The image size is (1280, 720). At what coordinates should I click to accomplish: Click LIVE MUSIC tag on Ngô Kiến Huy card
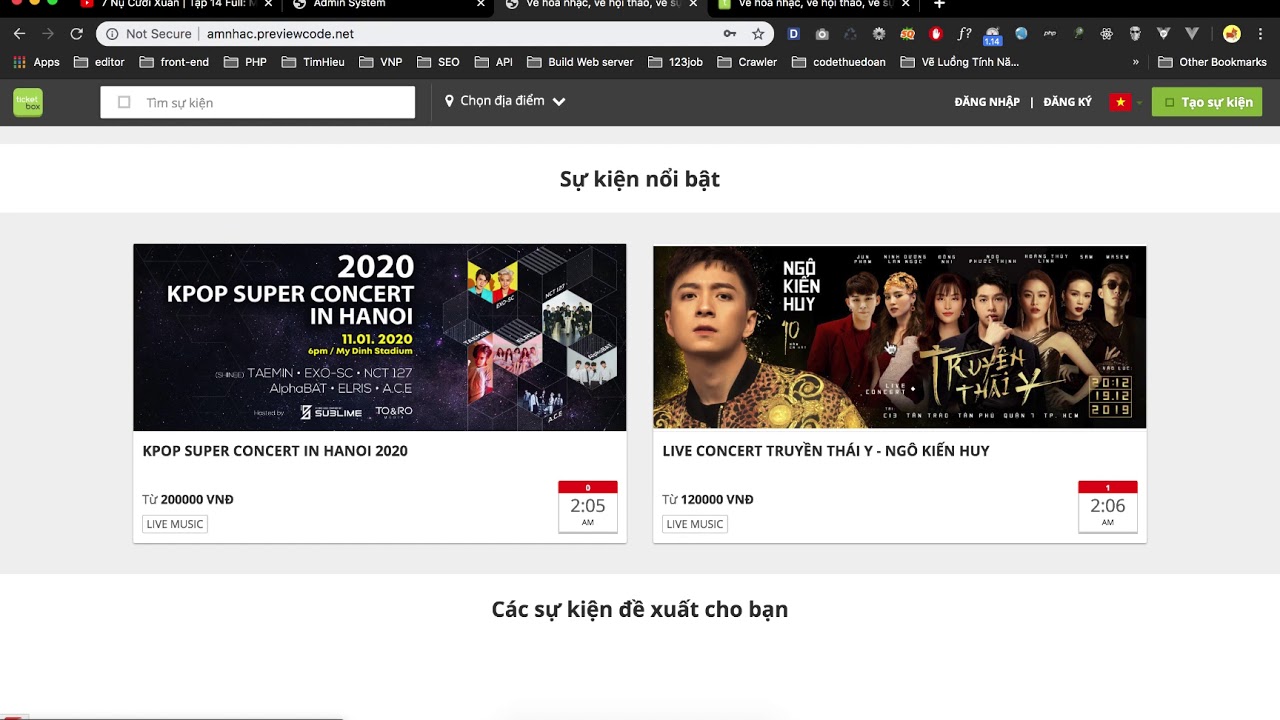point(695,524)
